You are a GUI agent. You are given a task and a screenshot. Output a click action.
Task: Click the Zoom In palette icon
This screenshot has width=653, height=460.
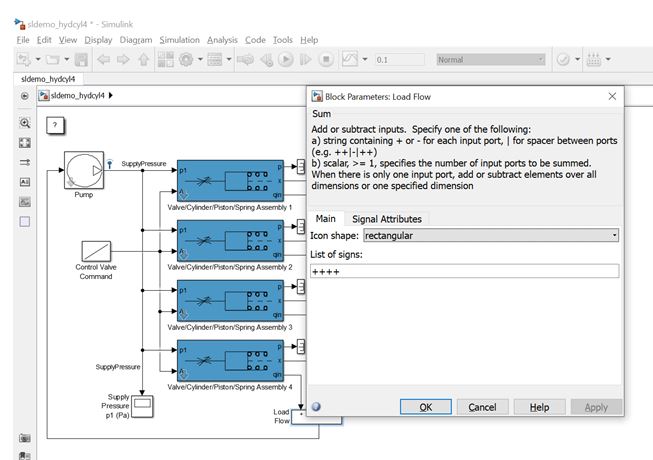pos(25,123)
